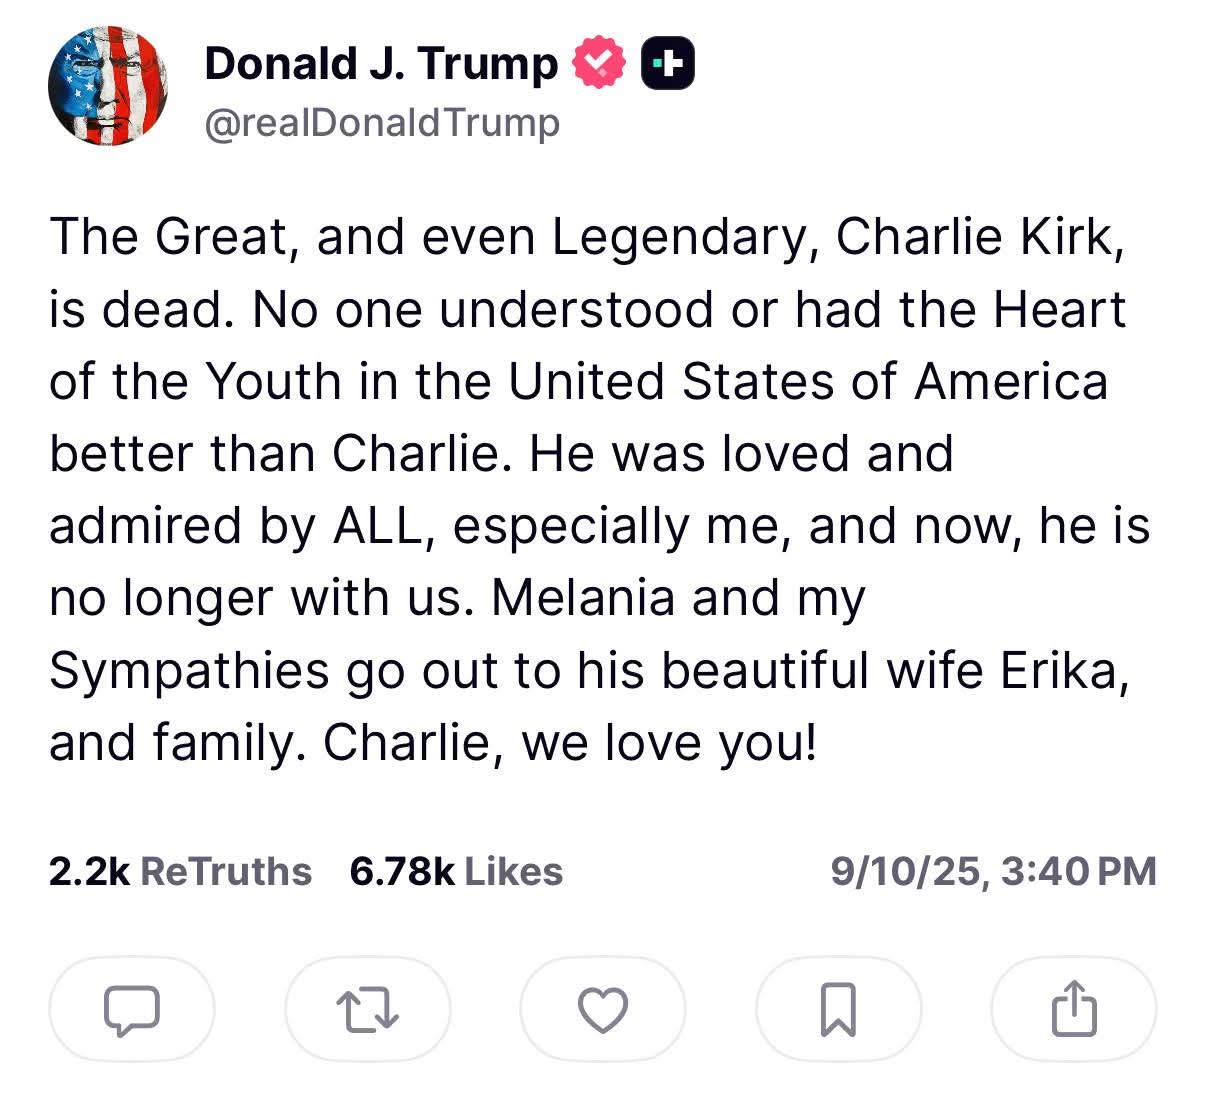The width and height of the screenshot is (1206, 1100).
Task: Click the '6.78k' like count number
Action: pos(402,871)
